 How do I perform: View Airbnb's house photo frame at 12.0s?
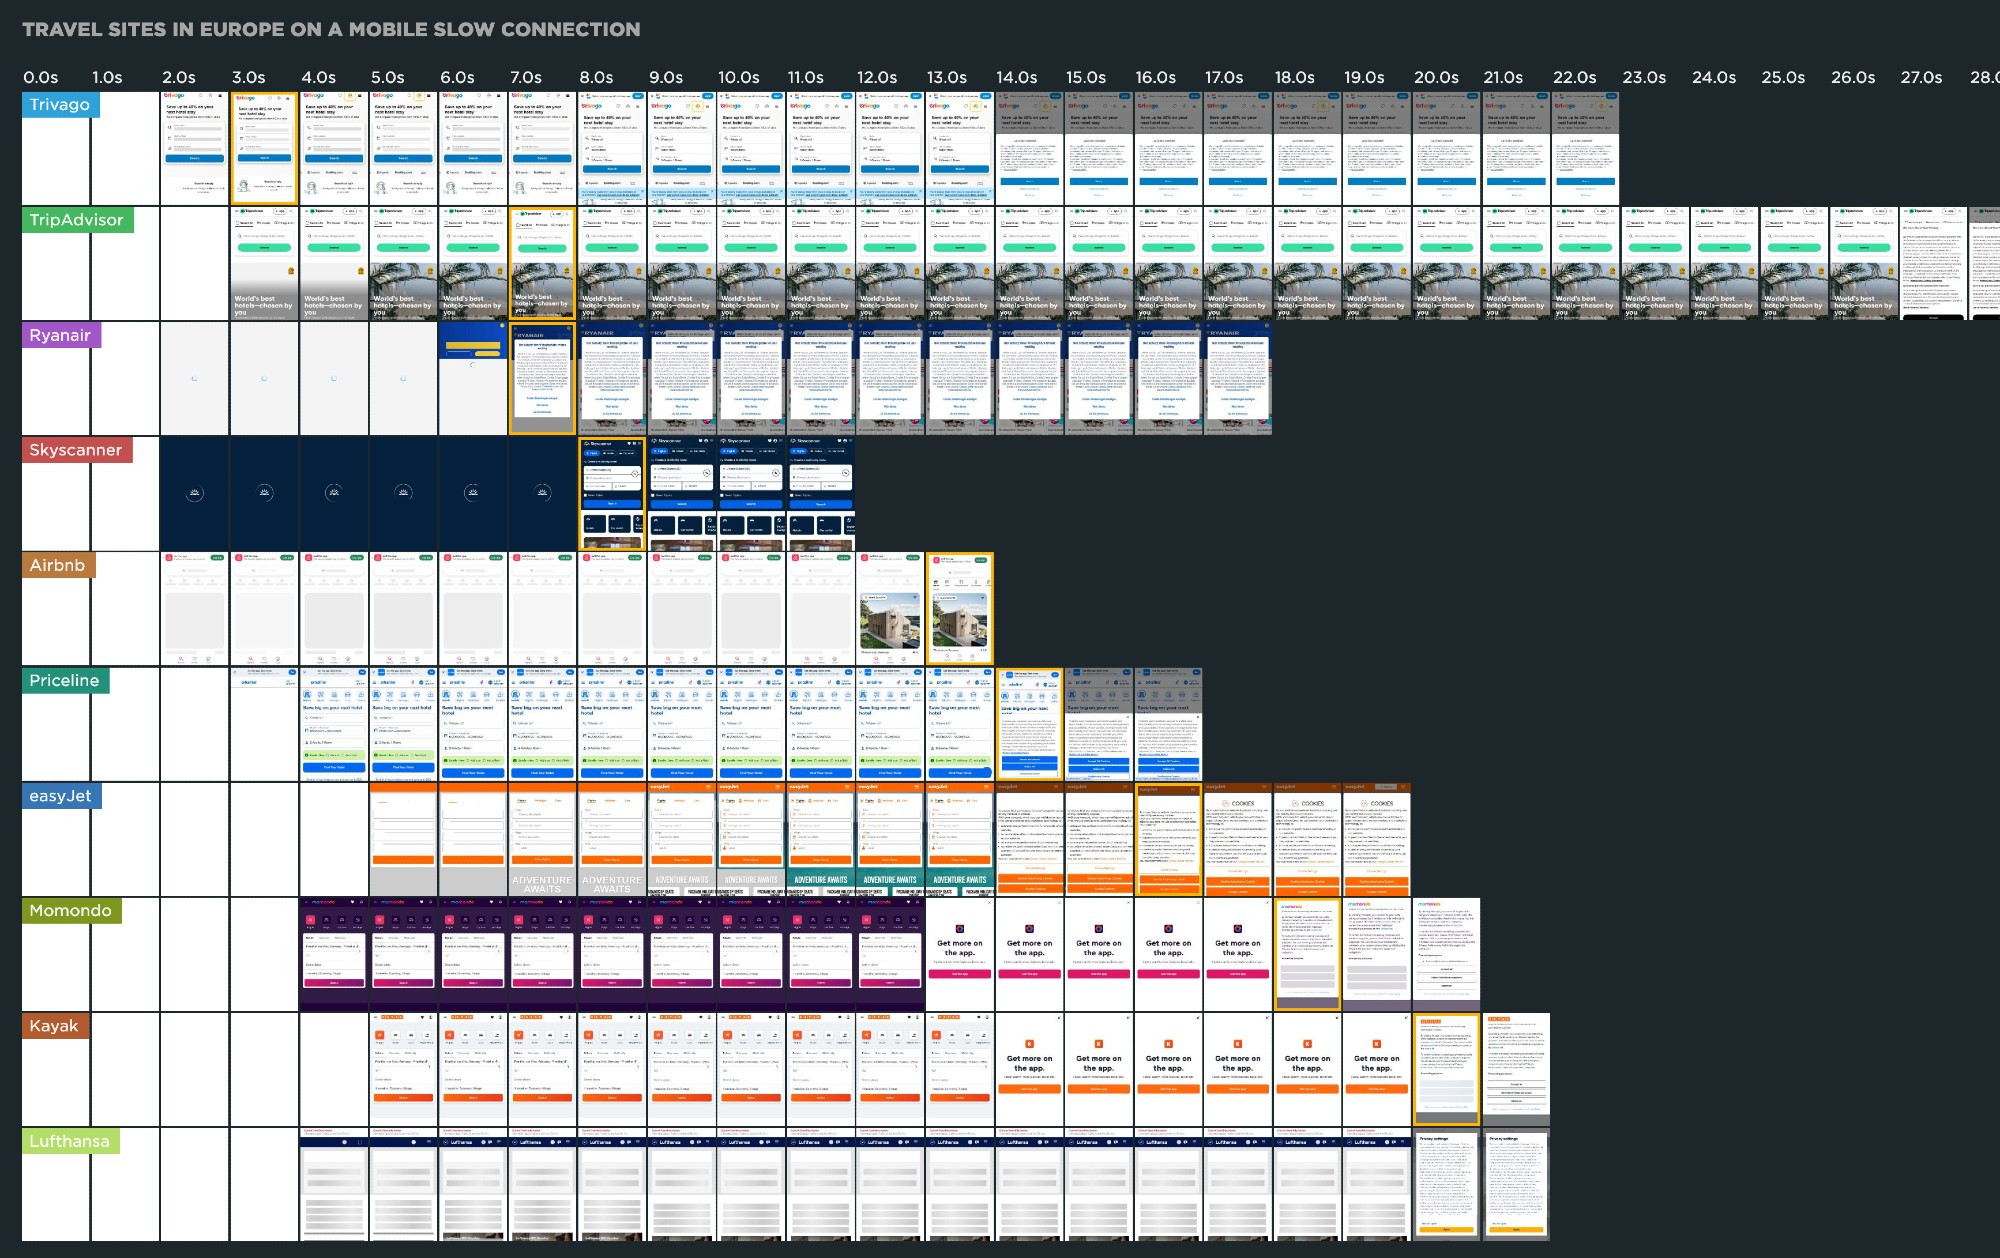[890, 609]
